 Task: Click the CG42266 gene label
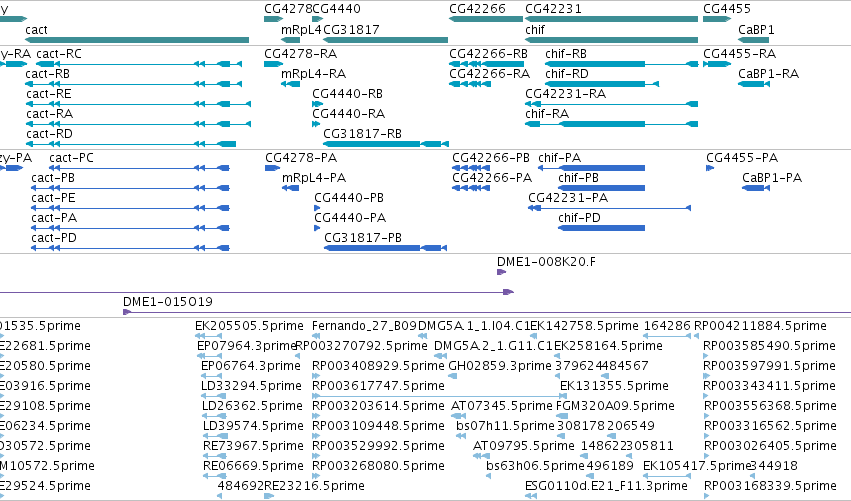tap(477, 9)
